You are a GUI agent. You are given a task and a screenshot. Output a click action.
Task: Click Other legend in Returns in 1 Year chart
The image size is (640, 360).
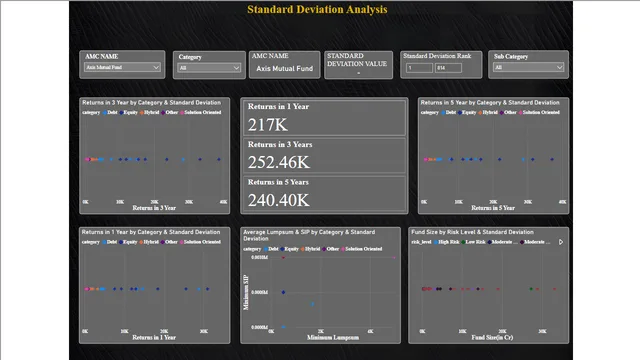pos(169,242)
